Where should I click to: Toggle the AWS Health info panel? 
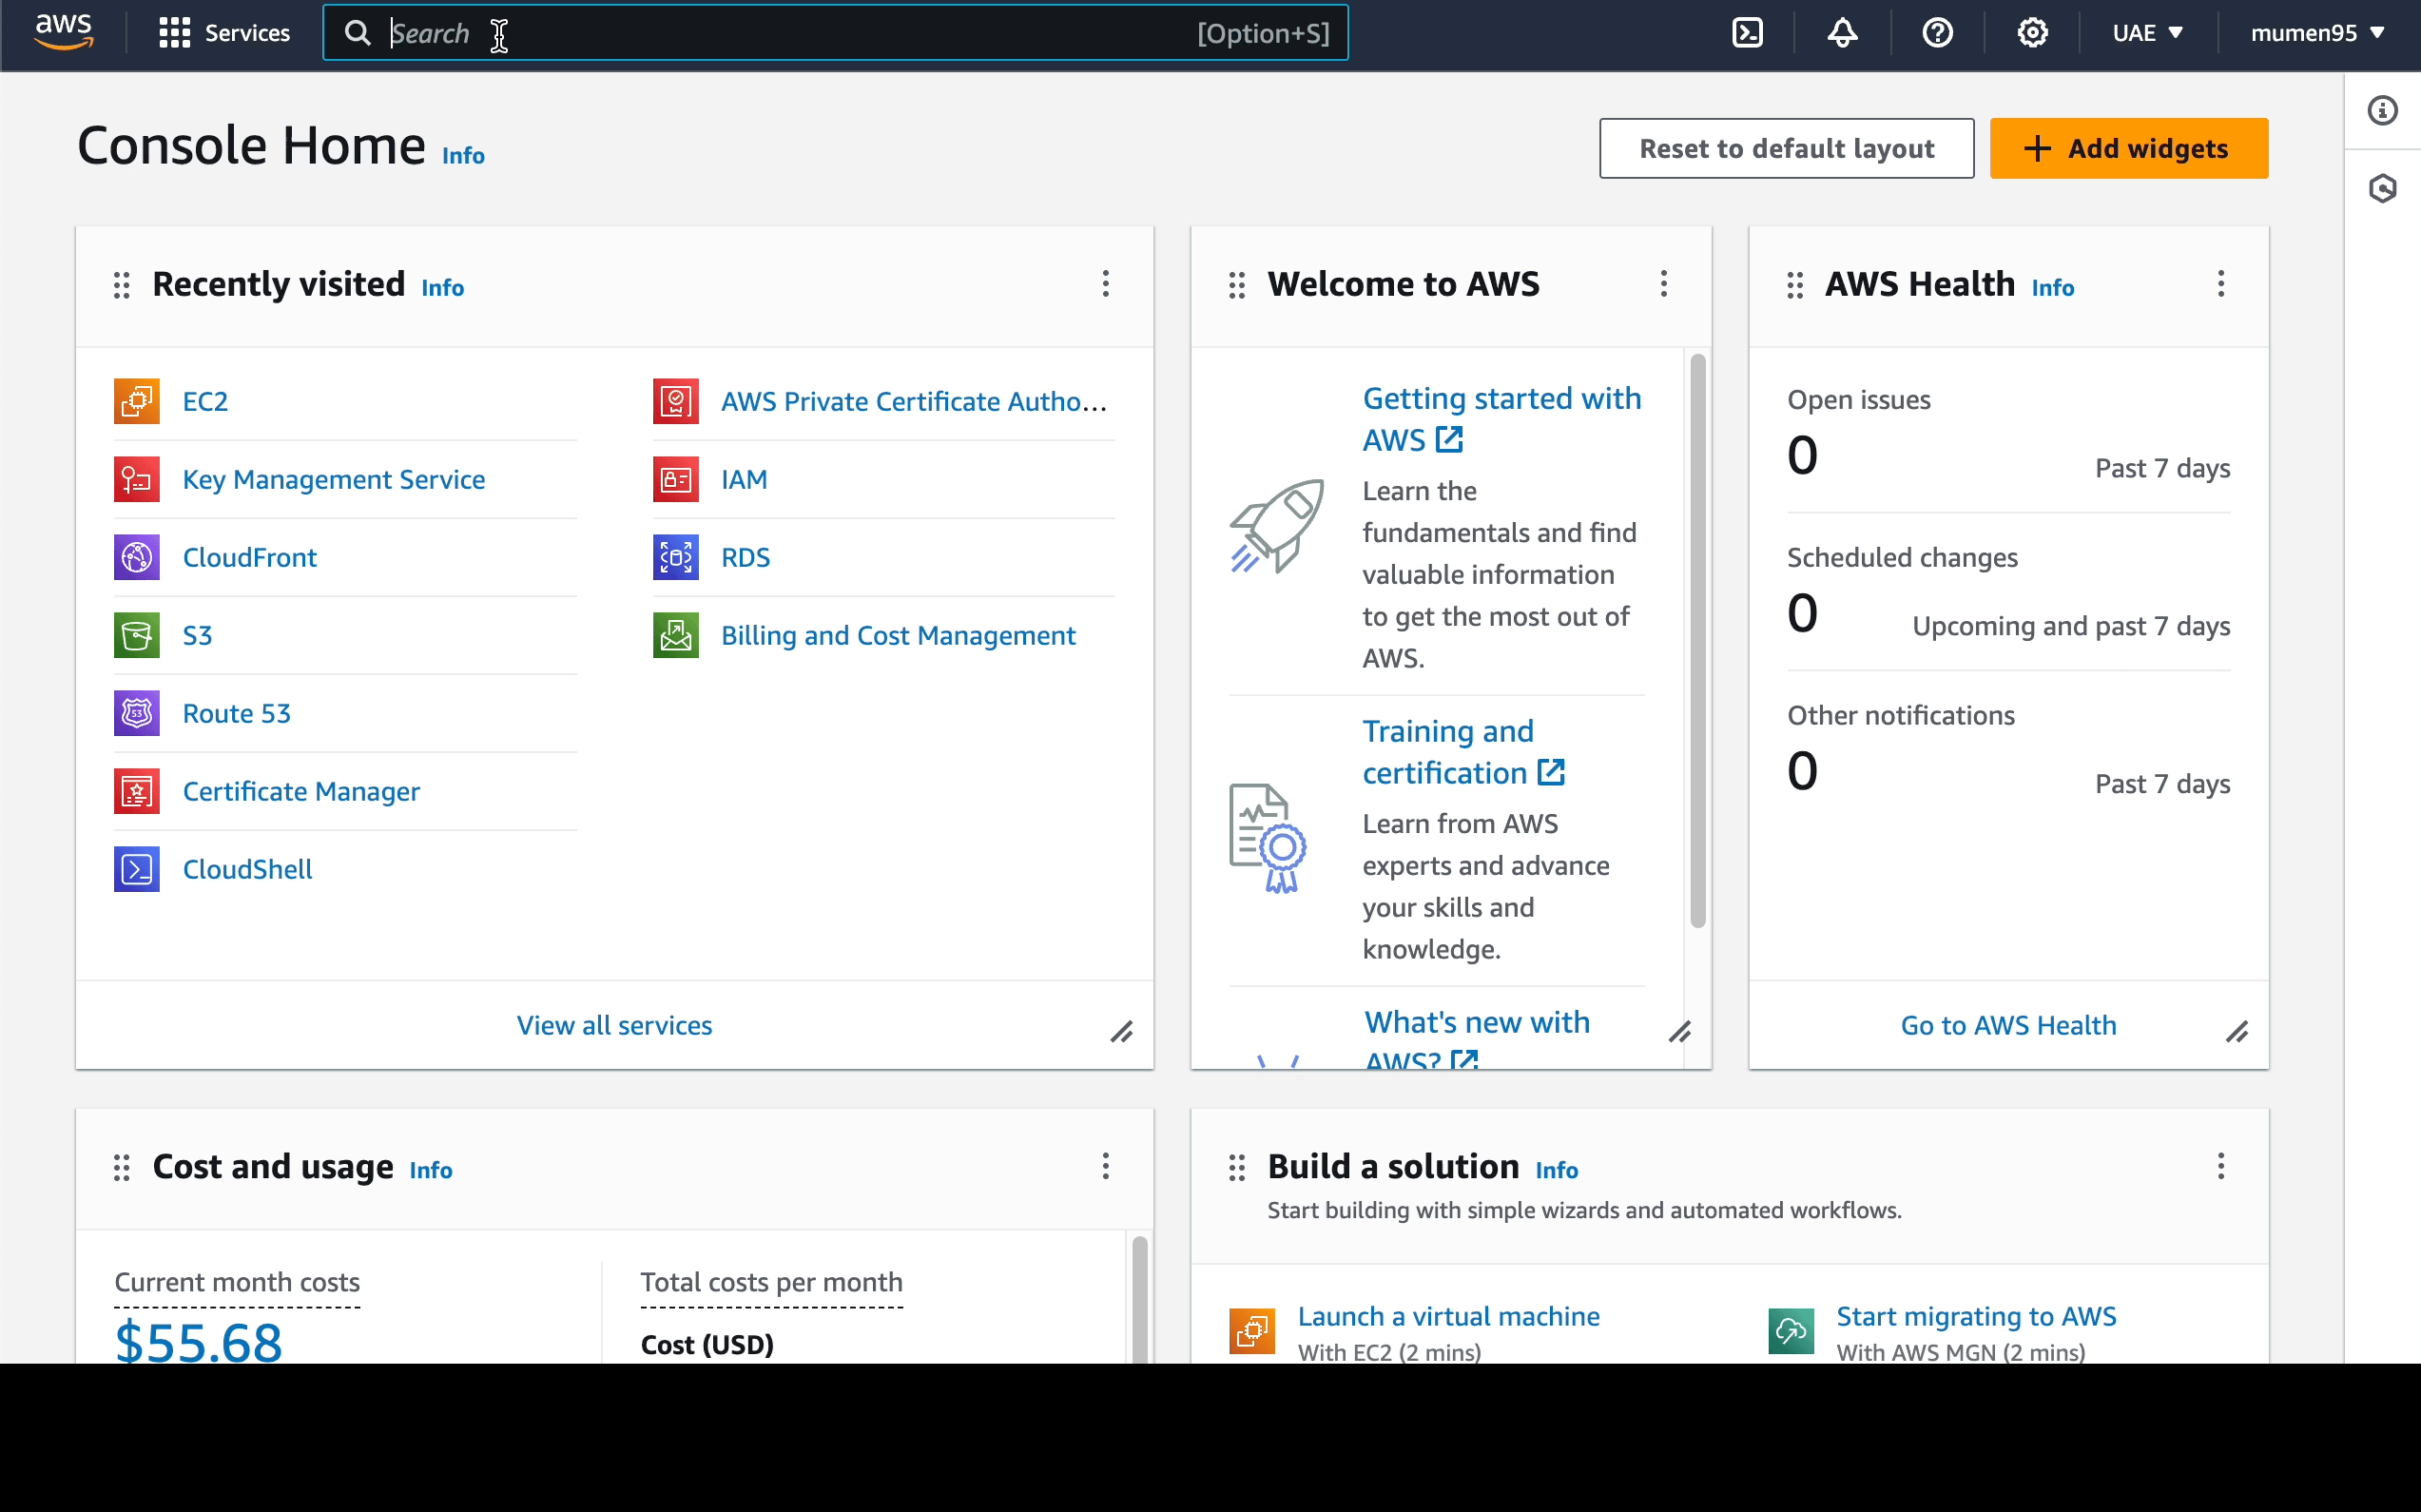click(2055, 285)
